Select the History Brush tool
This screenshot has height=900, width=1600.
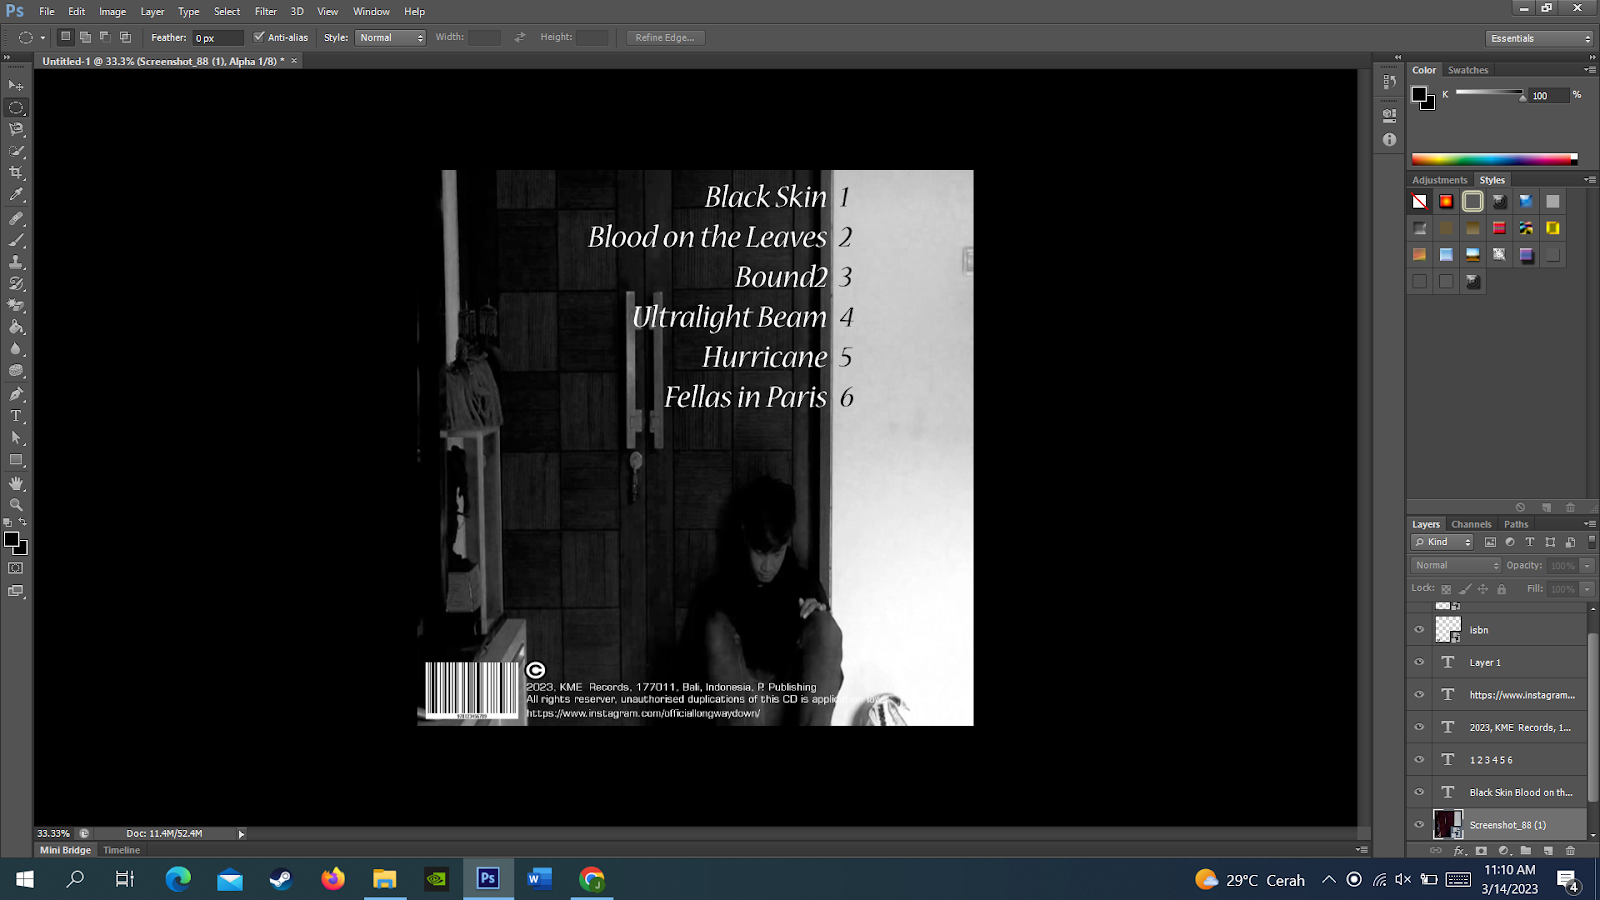point(16,284)
